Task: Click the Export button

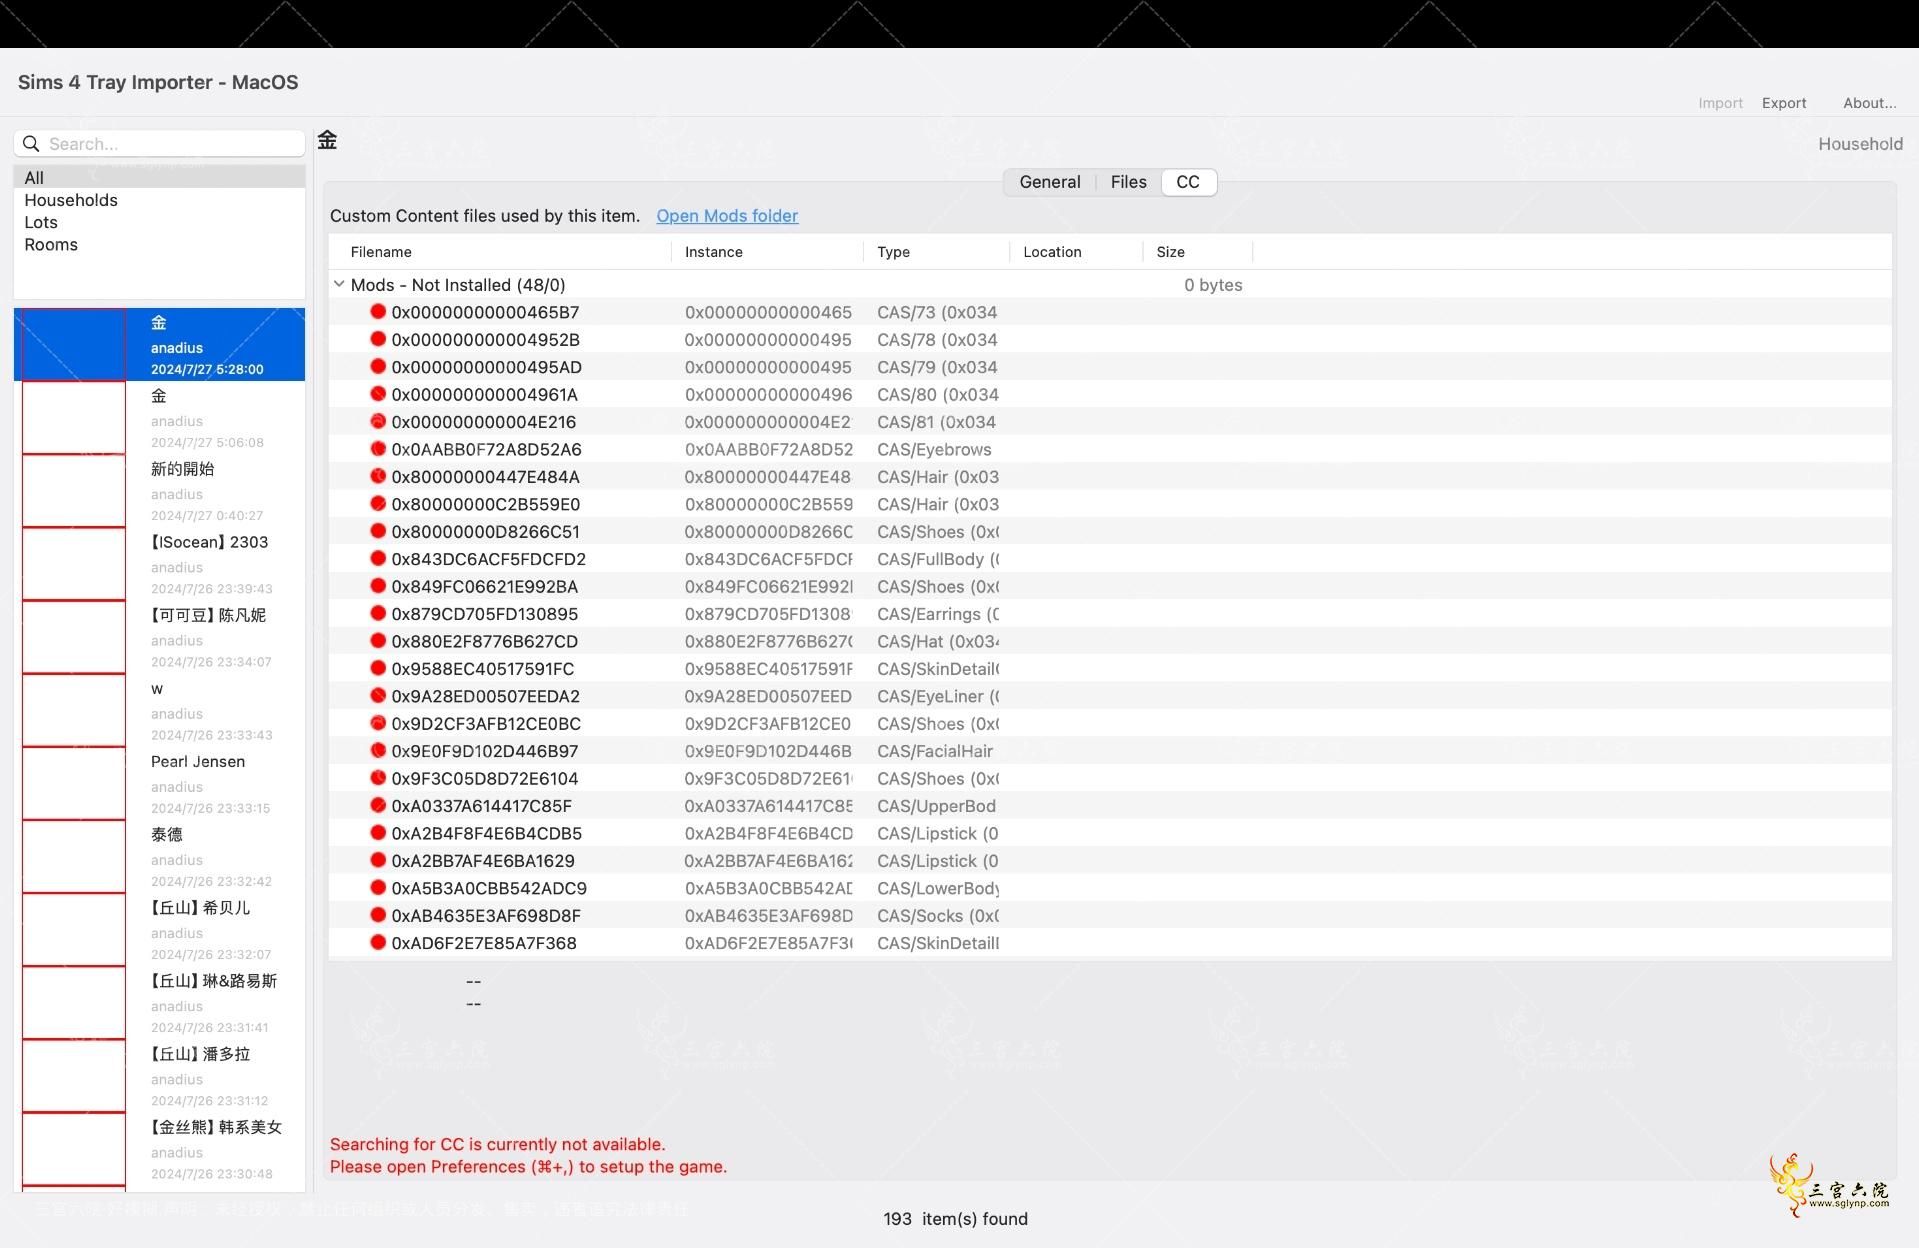Action: (1784, 103)
